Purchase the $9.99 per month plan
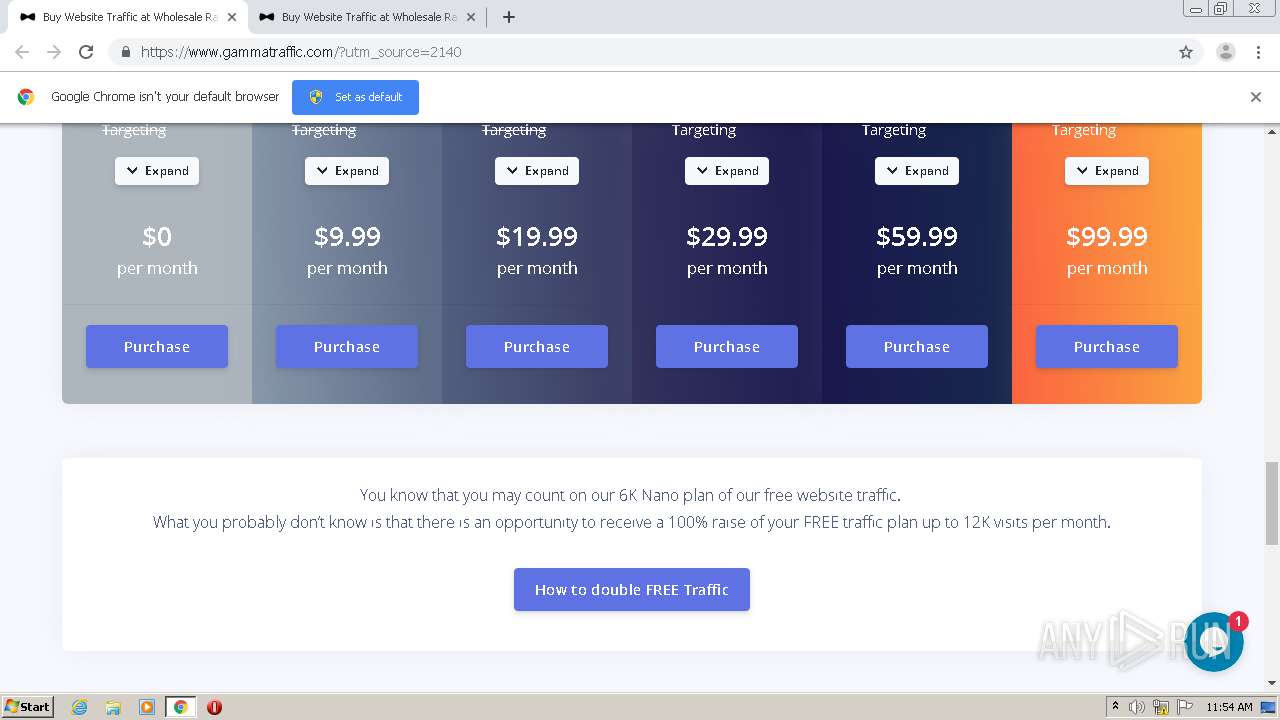The image size is (1280, 720). point(347,346)
